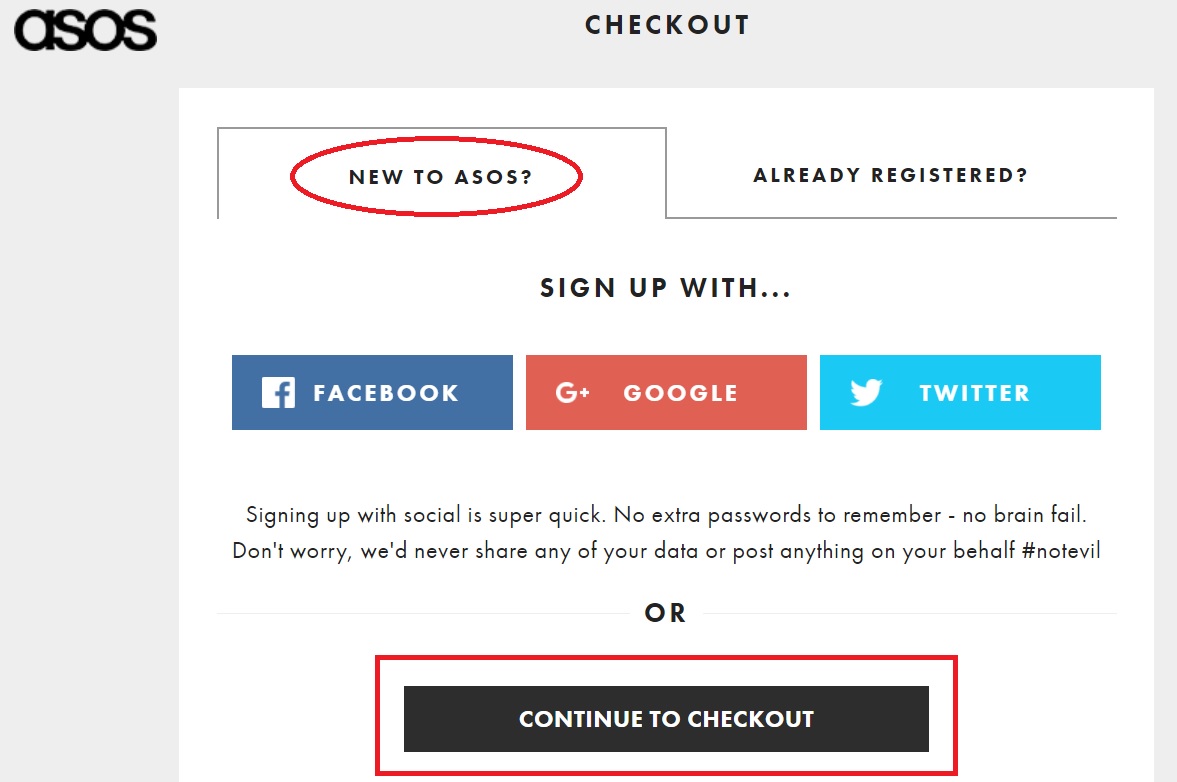Click the Twitter bird icon
This screenshot has height=782, width=1177.
click(866, 392)
